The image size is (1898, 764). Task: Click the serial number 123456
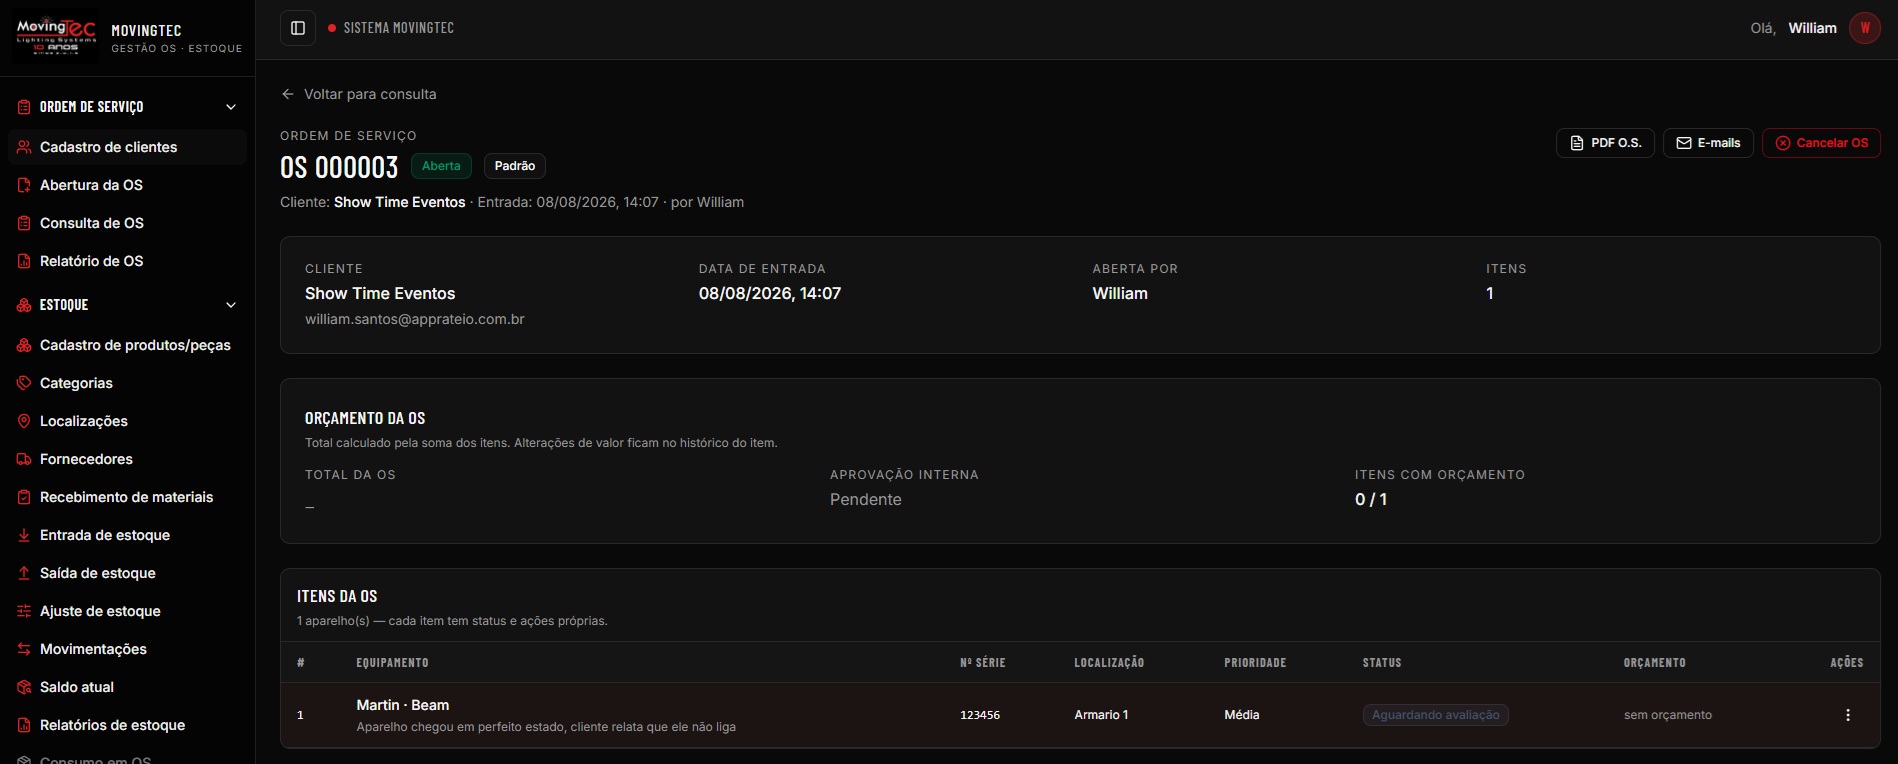(980, 715)
